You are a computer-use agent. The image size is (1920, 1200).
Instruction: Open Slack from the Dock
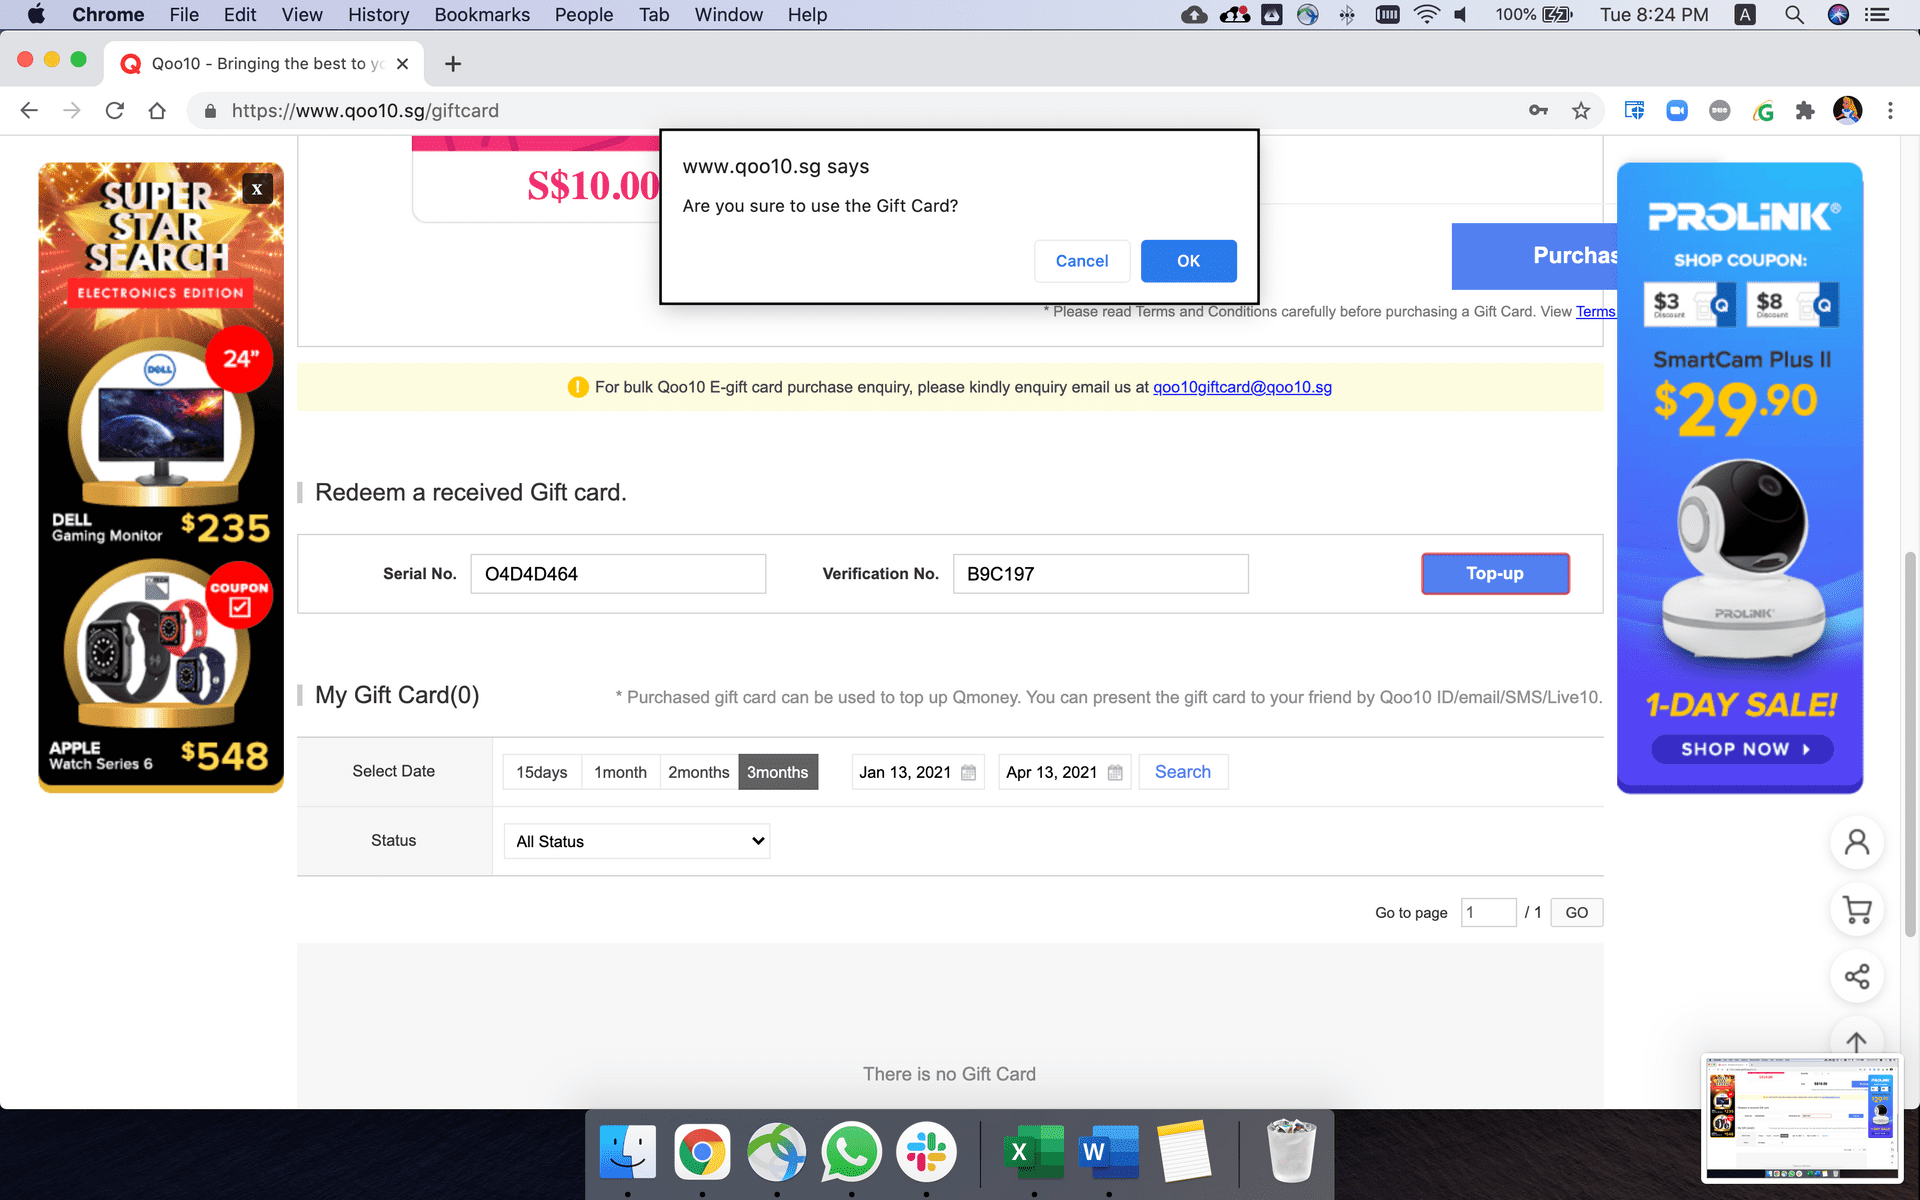click(x=926, y=1152)
